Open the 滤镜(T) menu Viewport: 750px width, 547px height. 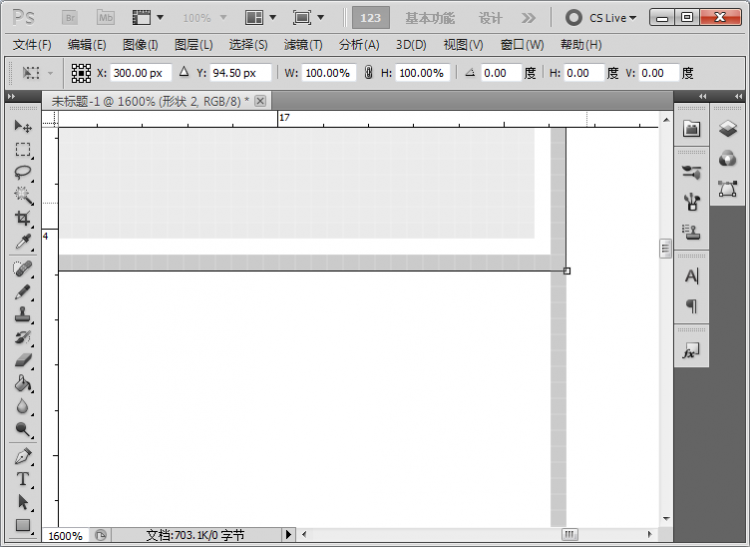coord(303,45)
